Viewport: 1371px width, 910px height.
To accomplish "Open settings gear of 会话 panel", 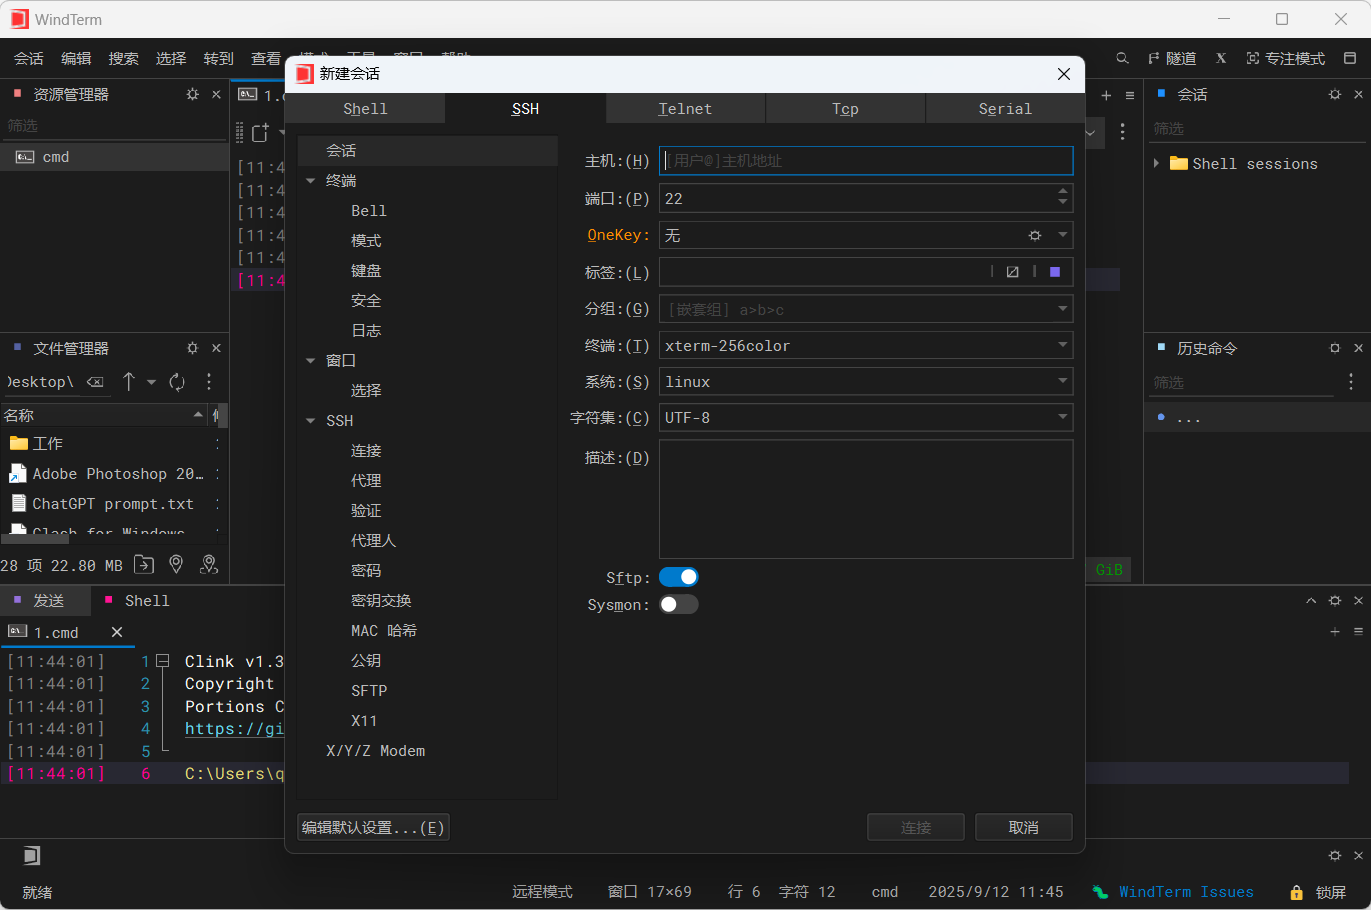I will click(x=1334, y=94).
